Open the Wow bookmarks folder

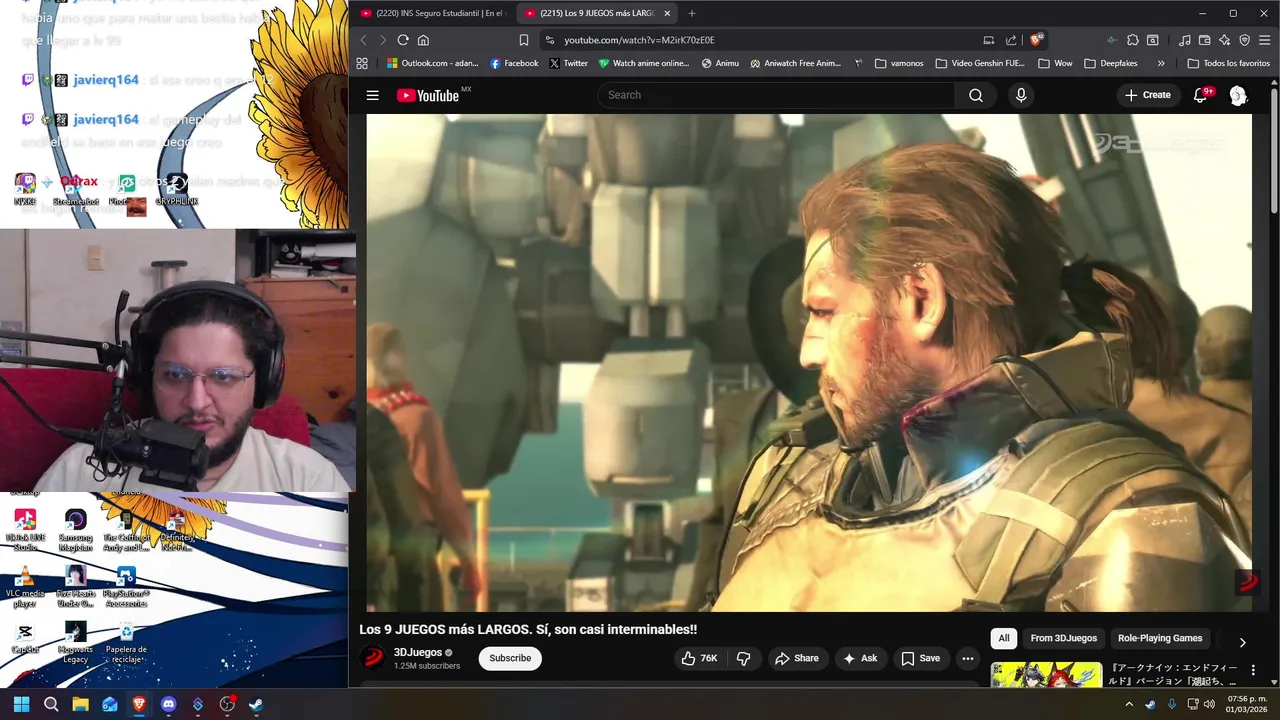(1055, 63)
